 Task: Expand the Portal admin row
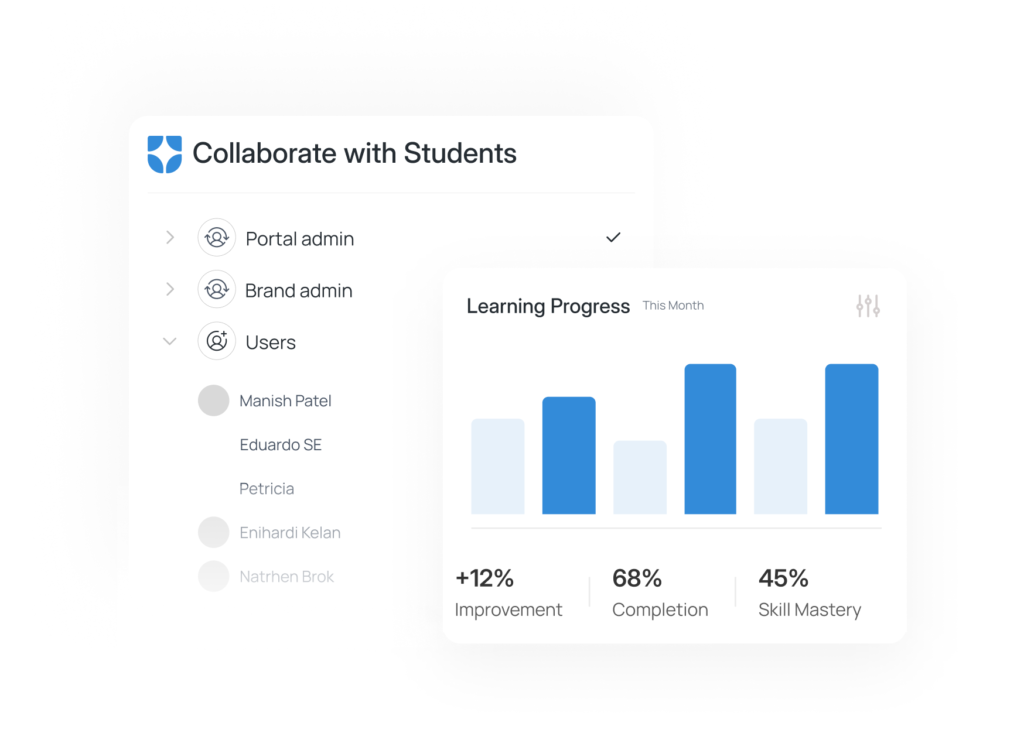click(170, 238)
